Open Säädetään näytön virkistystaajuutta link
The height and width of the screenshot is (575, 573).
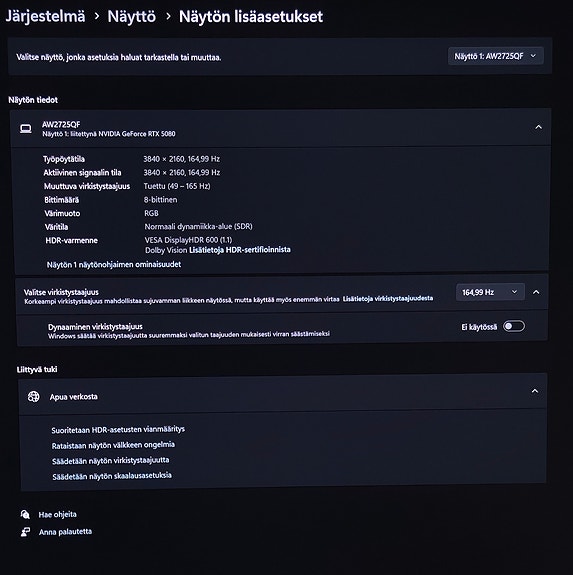pyautogui.click(x=110, y=461)
